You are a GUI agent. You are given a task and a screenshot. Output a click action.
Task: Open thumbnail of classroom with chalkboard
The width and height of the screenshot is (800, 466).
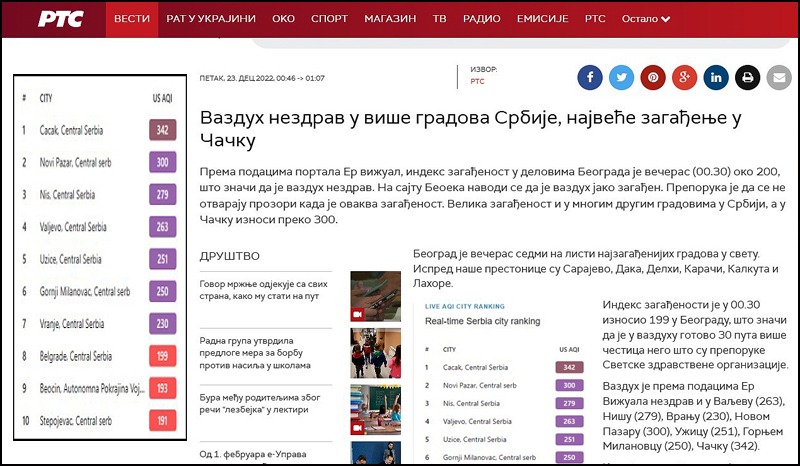coord(376,409)
